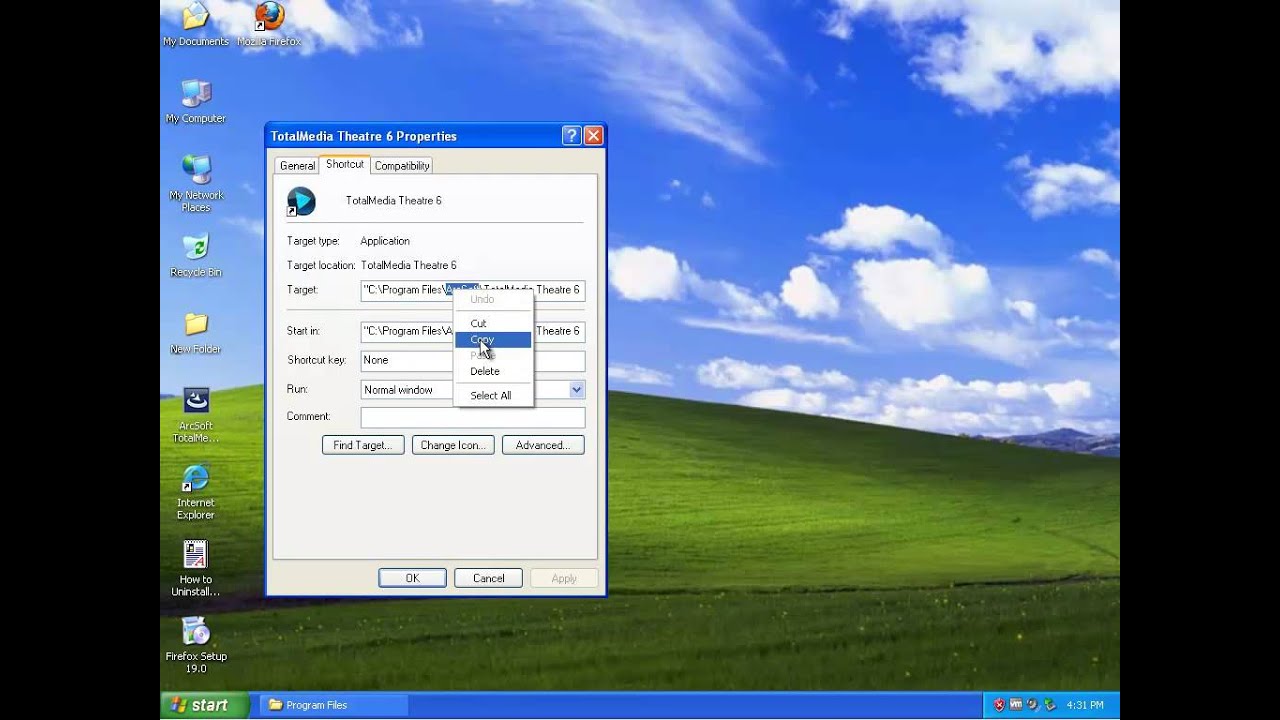Open the Advanced shortcut options

pyautogui.click(x=543, y=445)
